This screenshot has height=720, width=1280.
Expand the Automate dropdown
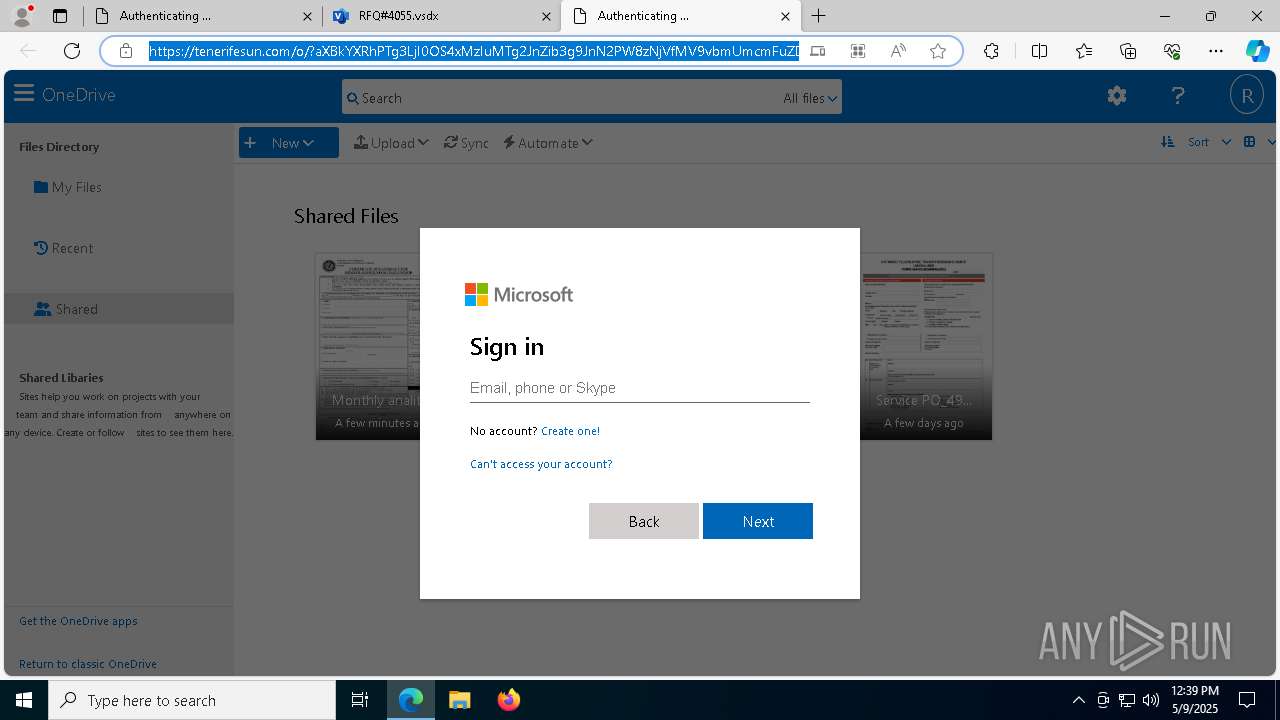(x=548, y=143)
